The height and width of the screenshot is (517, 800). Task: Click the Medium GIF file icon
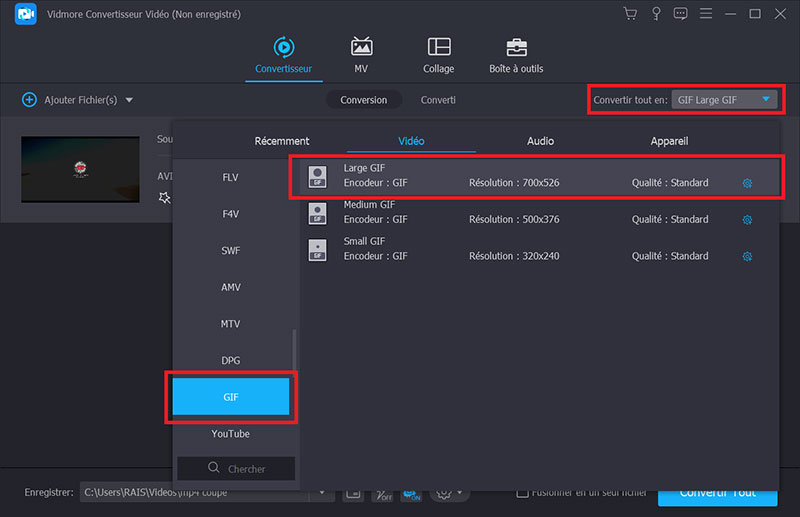[317, 213]
